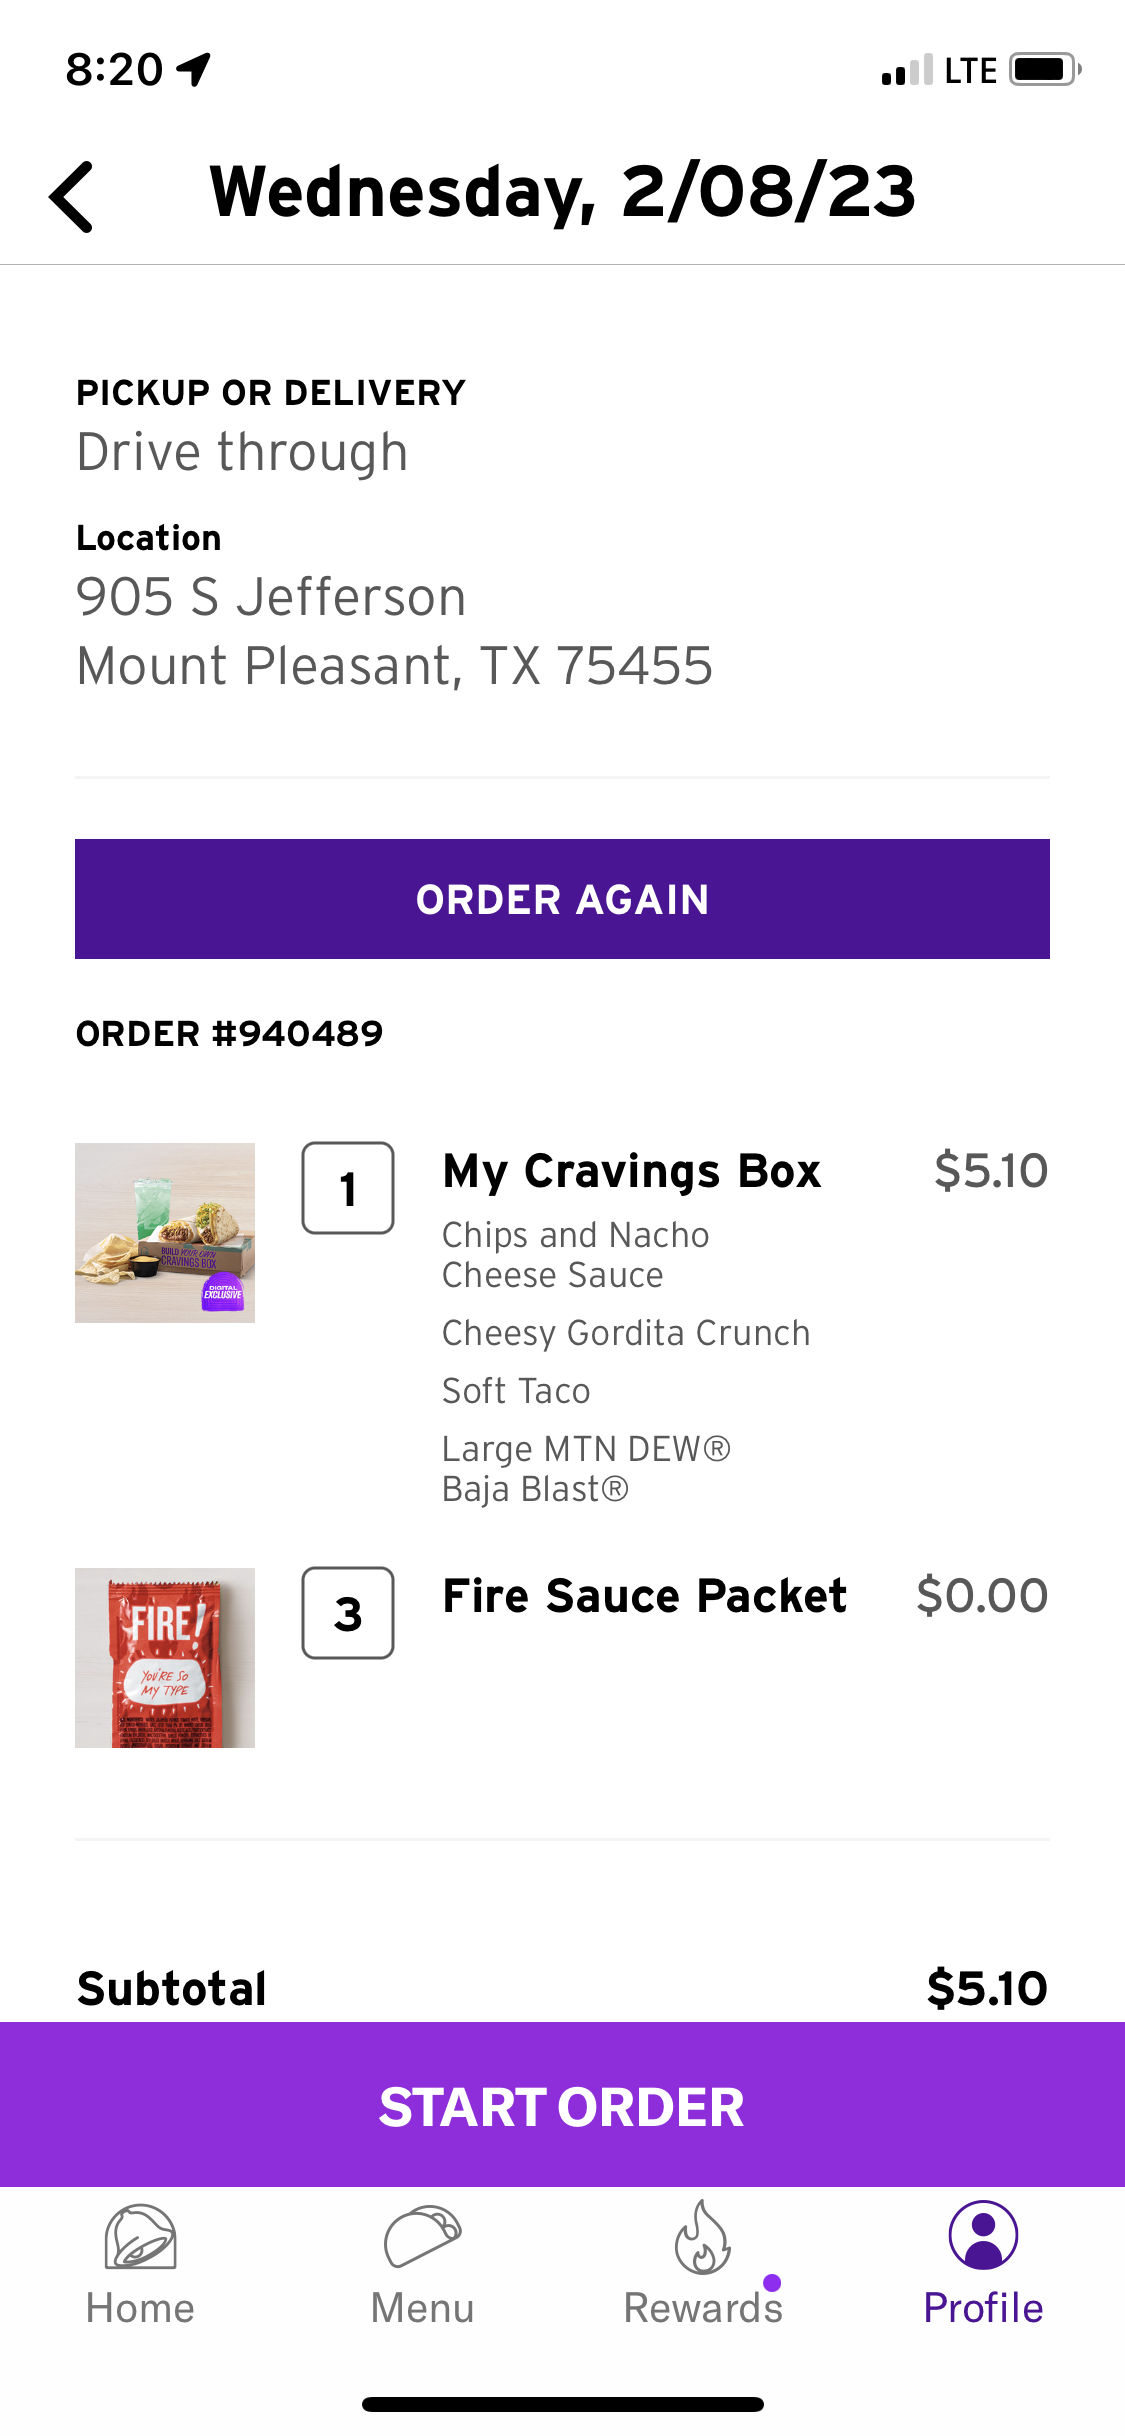Tap the battery status icon
Viewport: 1125px width, 2436px height.
[x=1044, y=70]
